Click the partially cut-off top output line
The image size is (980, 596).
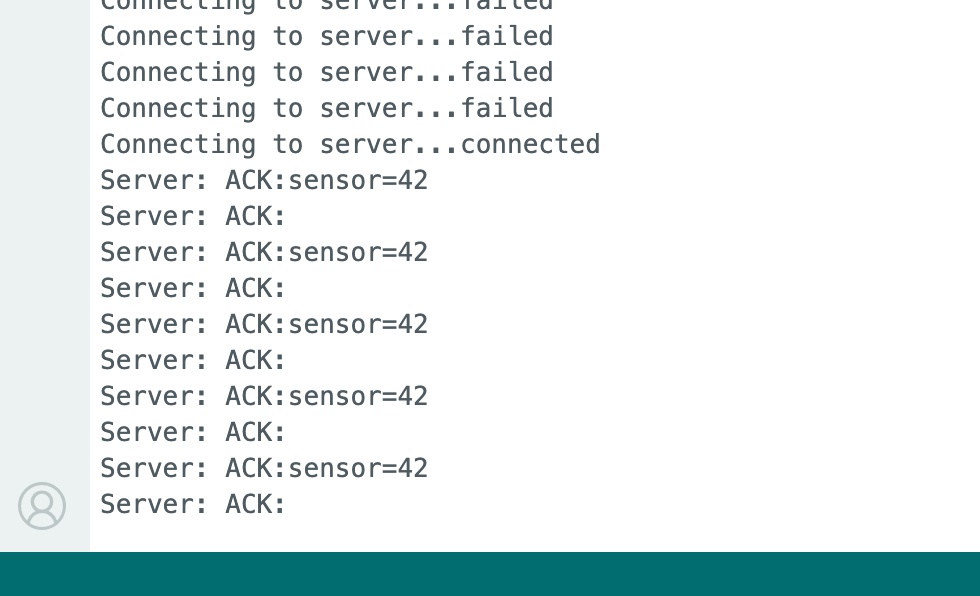click(x=326, y=6)
